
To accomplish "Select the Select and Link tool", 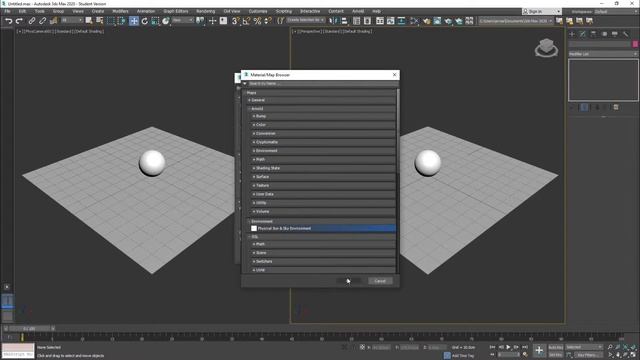I will [32, 21].
